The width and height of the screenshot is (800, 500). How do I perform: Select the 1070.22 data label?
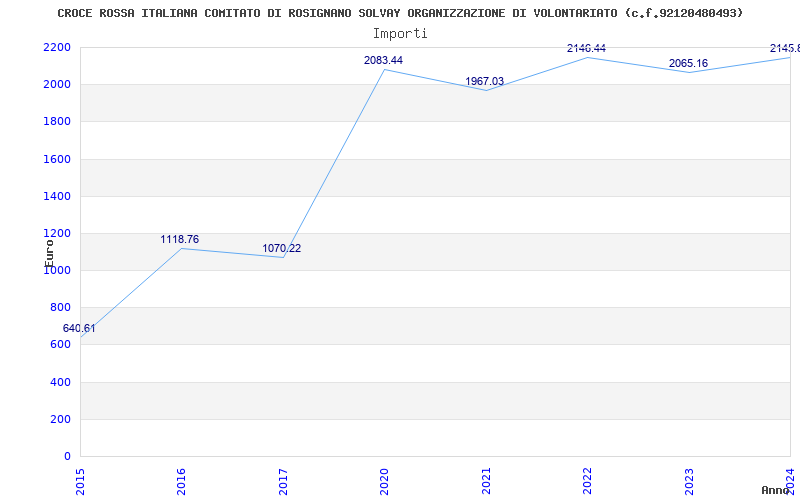tap(282, 248)
